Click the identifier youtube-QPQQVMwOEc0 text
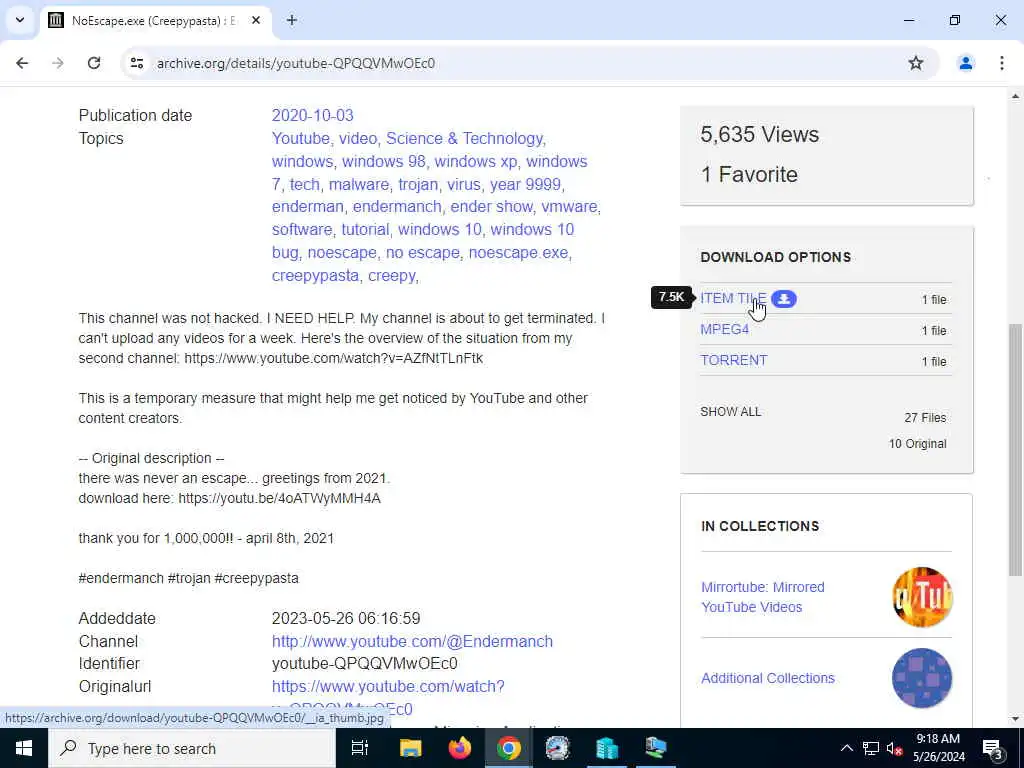This screenshot has height=768, width=1024. tap(364, 664)
